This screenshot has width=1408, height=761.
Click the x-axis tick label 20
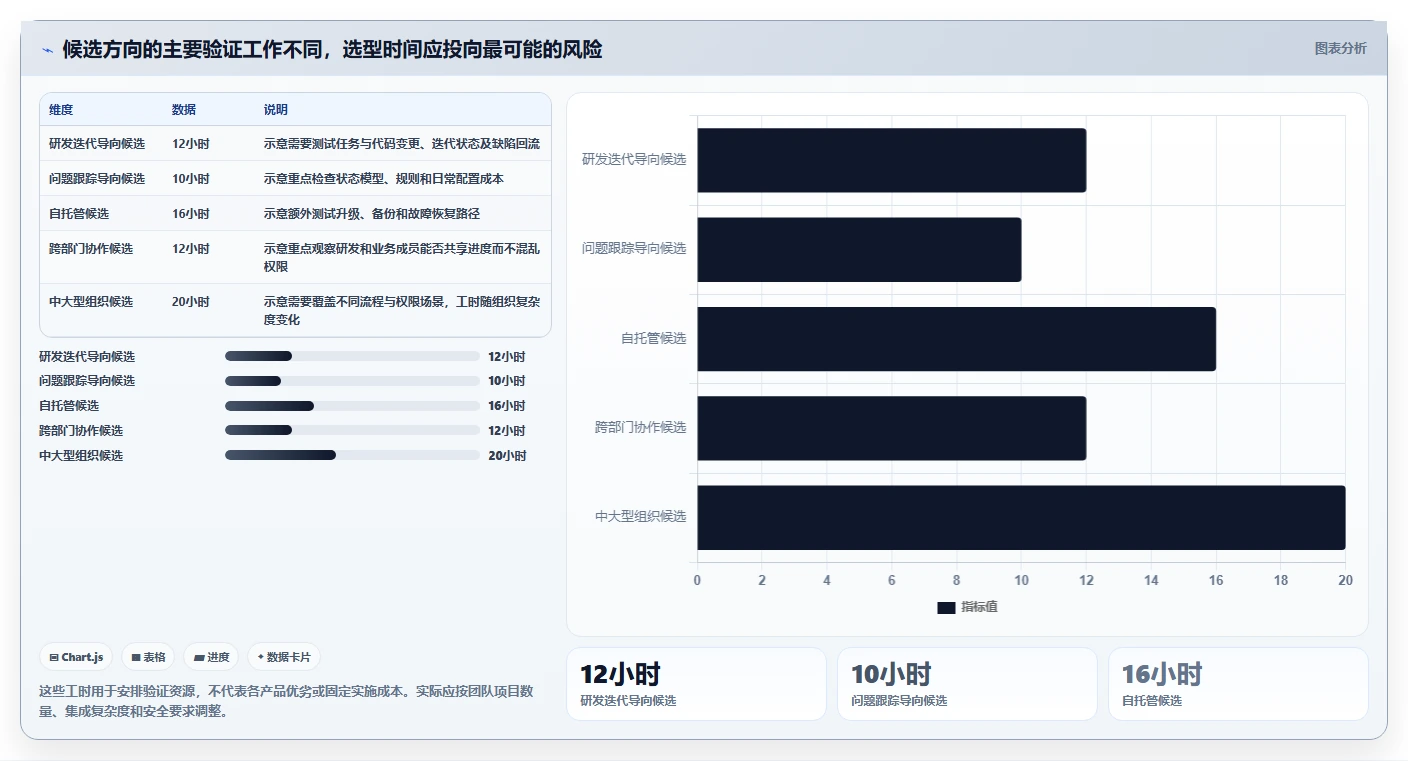pos(1345,580)
